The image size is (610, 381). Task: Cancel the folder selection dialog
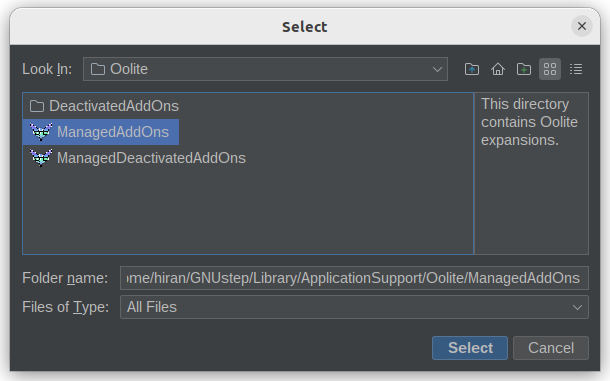pyautogui.click(x=551, y=348)
